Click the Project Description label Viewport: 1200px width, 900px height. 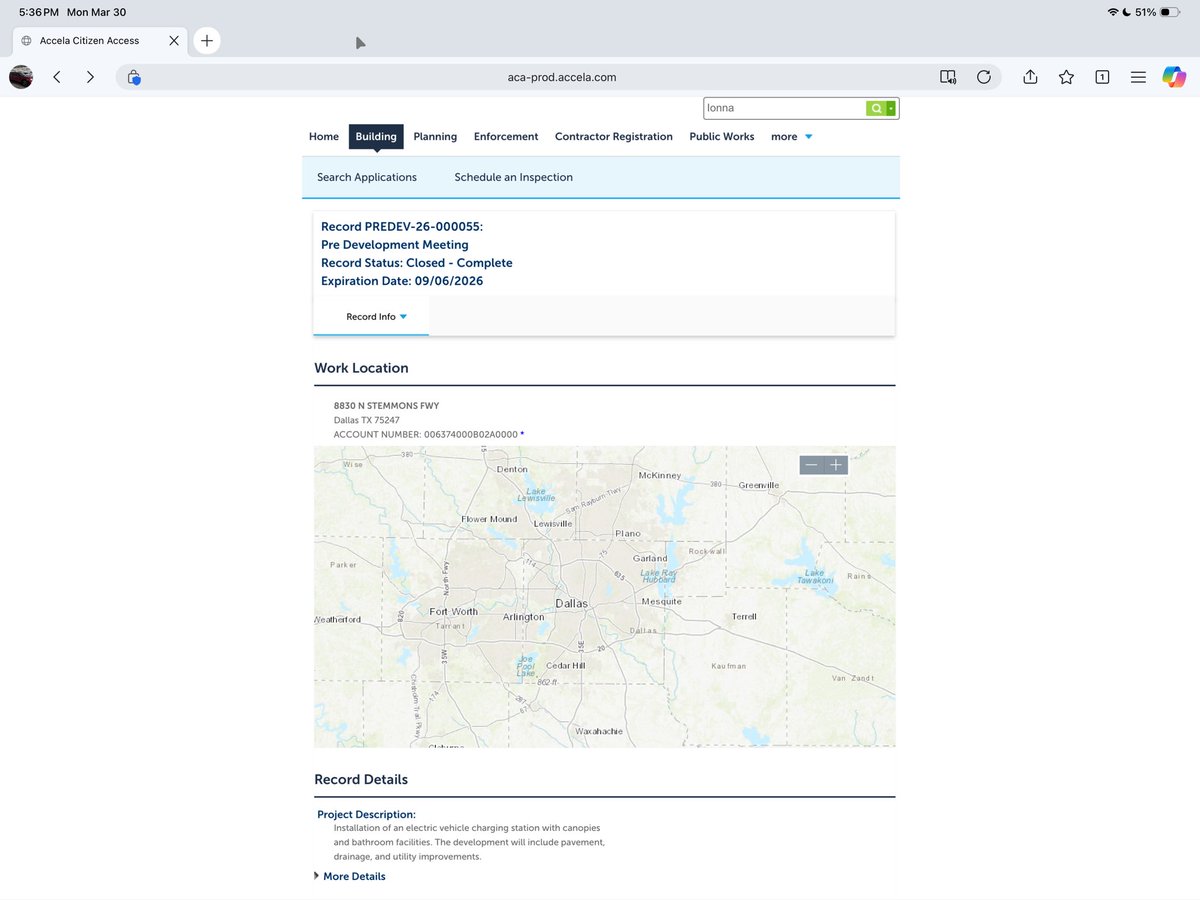tap(367, 815)
